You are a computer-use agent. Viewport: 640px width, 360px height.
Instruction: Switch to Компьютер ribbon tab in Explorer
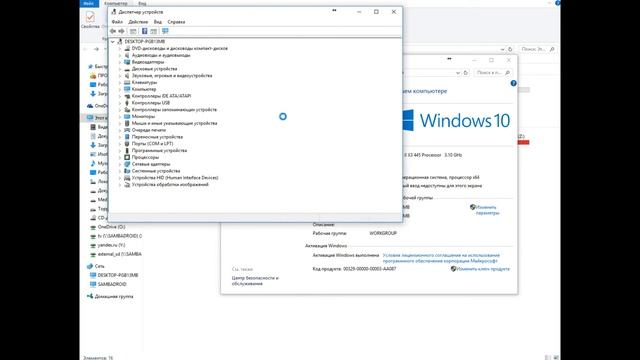pos(116,3)
